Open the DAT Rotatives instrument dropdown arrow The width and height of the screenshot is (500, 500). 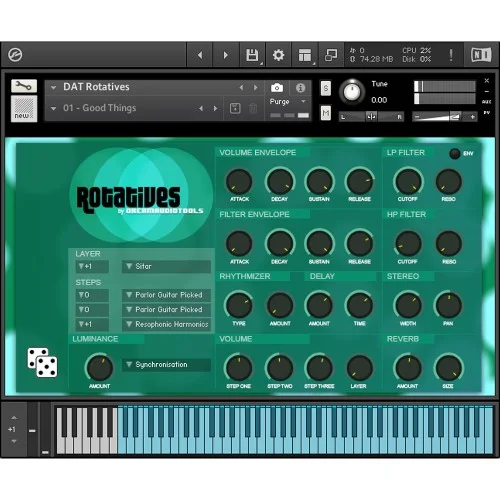(x=53, y=88)
